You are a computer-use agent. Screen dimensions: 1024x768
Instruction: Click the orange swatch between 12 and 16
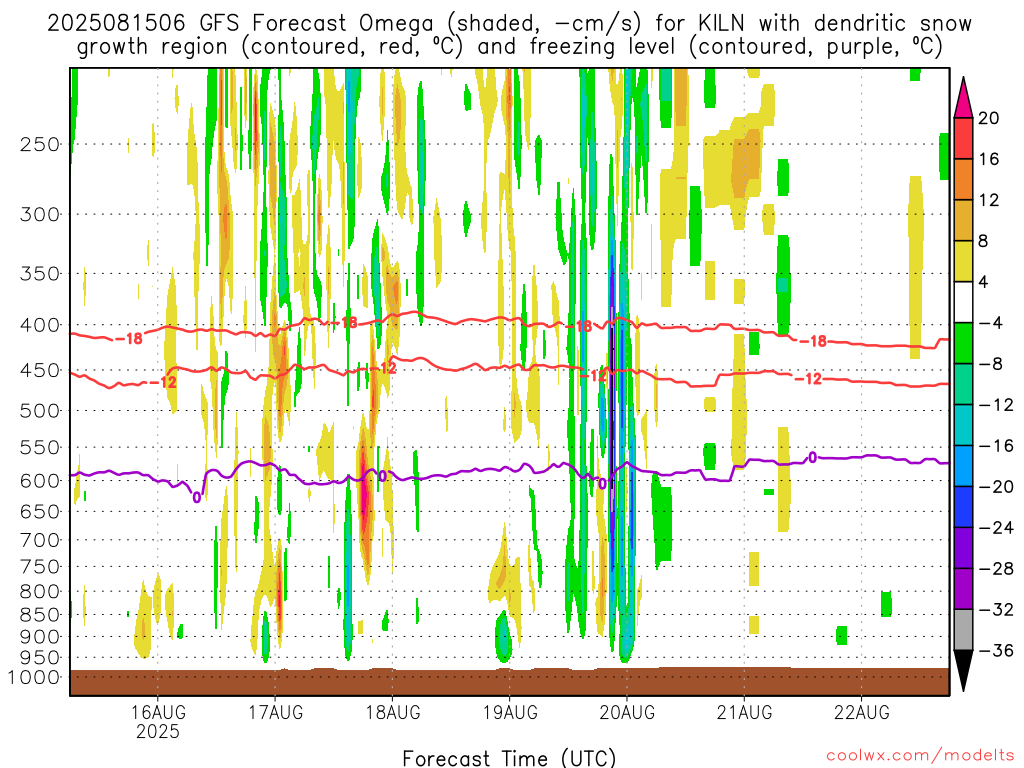963,179
